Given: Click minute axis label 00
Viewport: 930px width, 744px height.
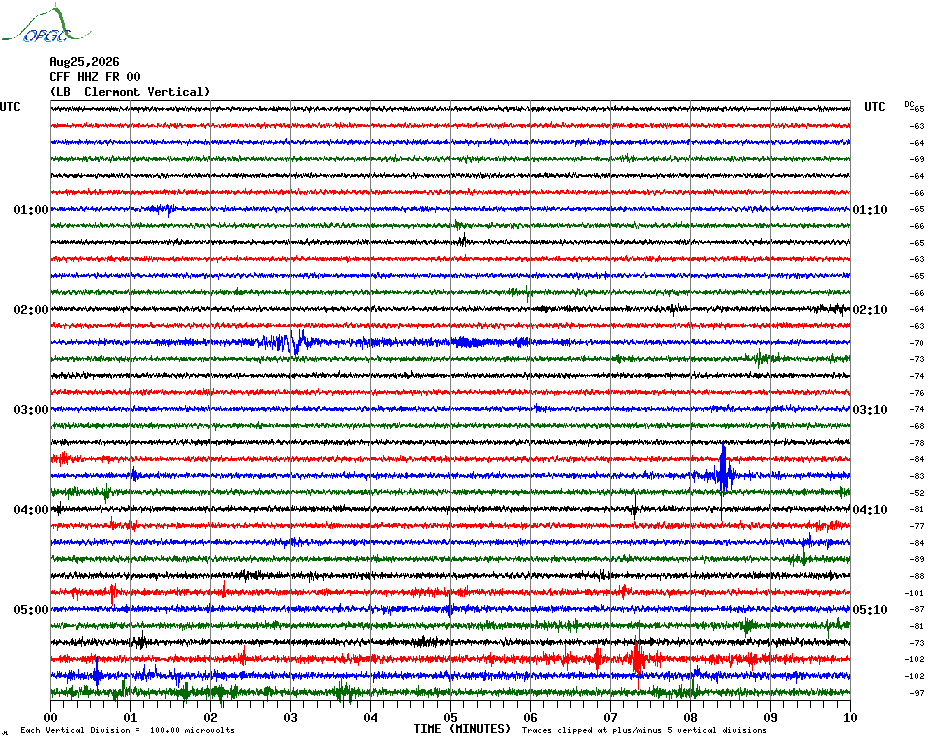Looking at the screenshot, I should pyautogui.click(x=50, y=717).
